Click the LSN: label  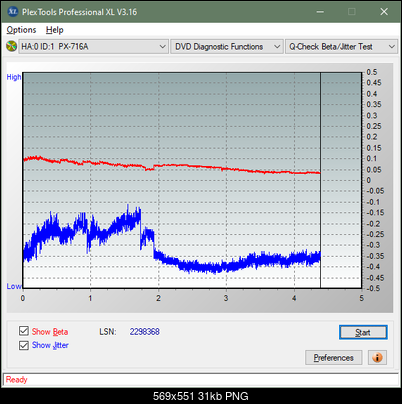108,332
